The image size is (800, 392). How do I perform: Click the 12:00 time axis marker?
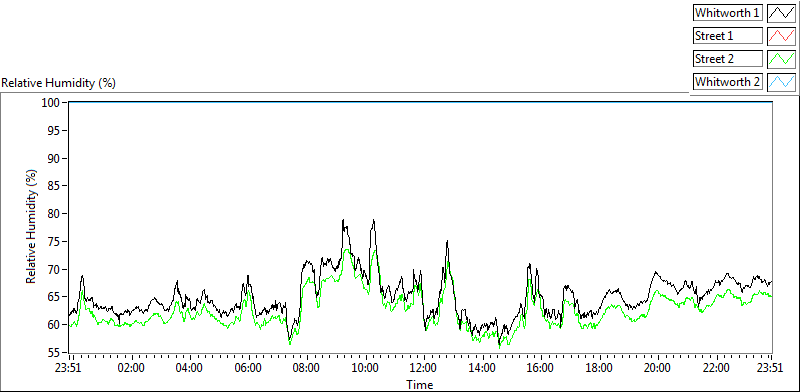tap(423, 368)
